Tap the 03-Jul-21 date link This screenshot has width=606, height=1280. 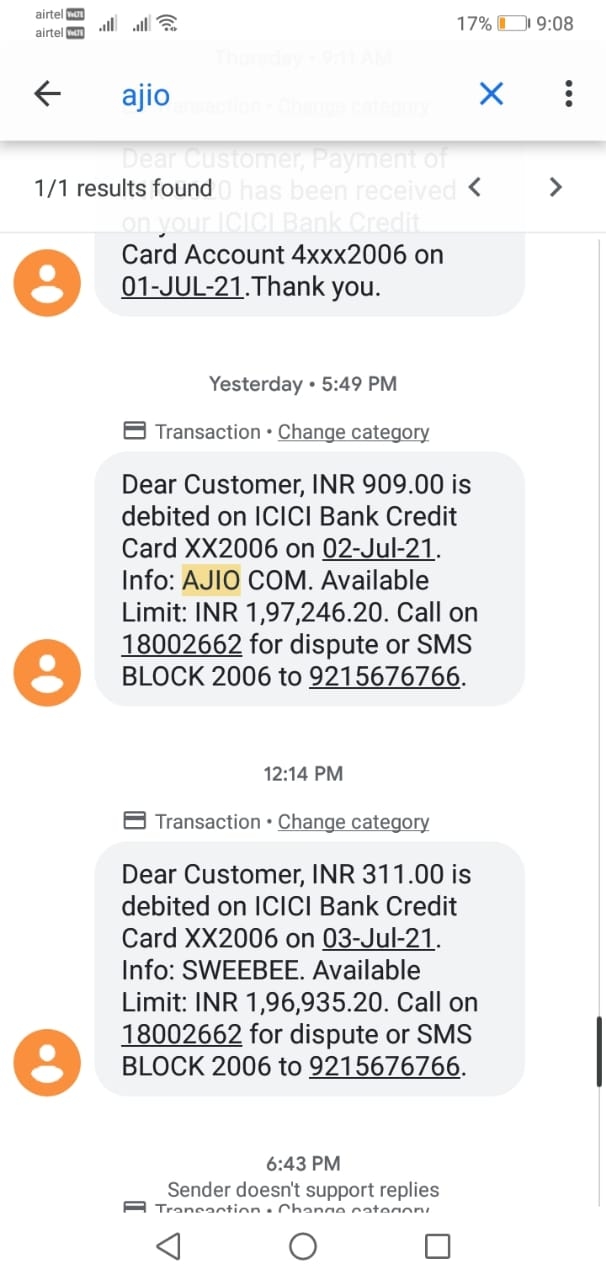[x=381, y=939]
